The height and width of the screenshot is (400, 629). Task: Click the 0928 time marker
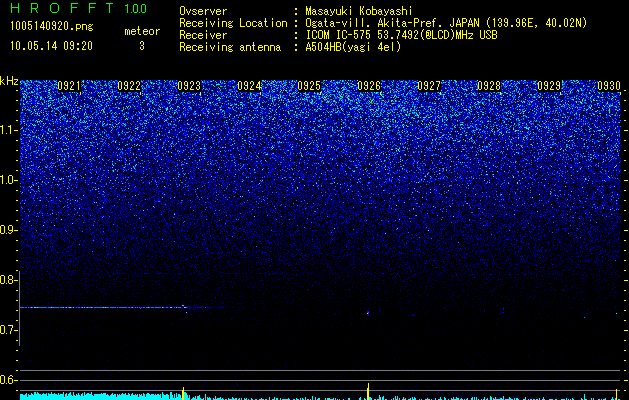pyautogui.click(x=489, y=86)
